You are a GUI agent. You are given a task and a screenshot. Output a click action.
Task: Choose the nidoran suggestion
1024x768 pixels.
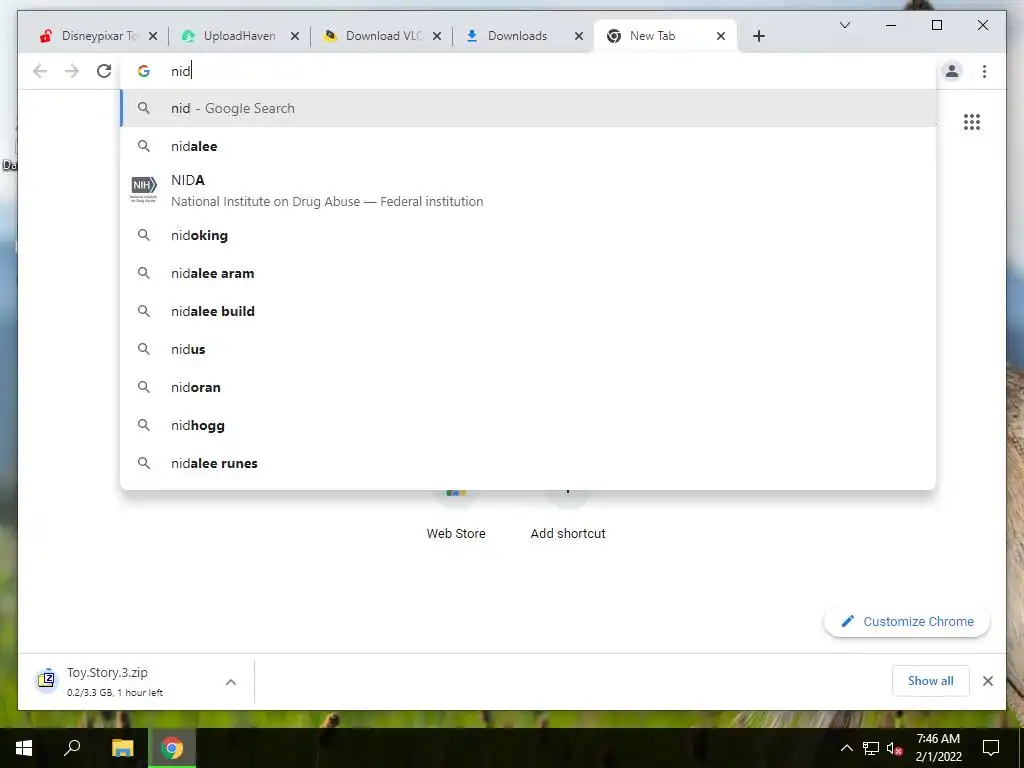pyautogui.click(x=528, y=387)
